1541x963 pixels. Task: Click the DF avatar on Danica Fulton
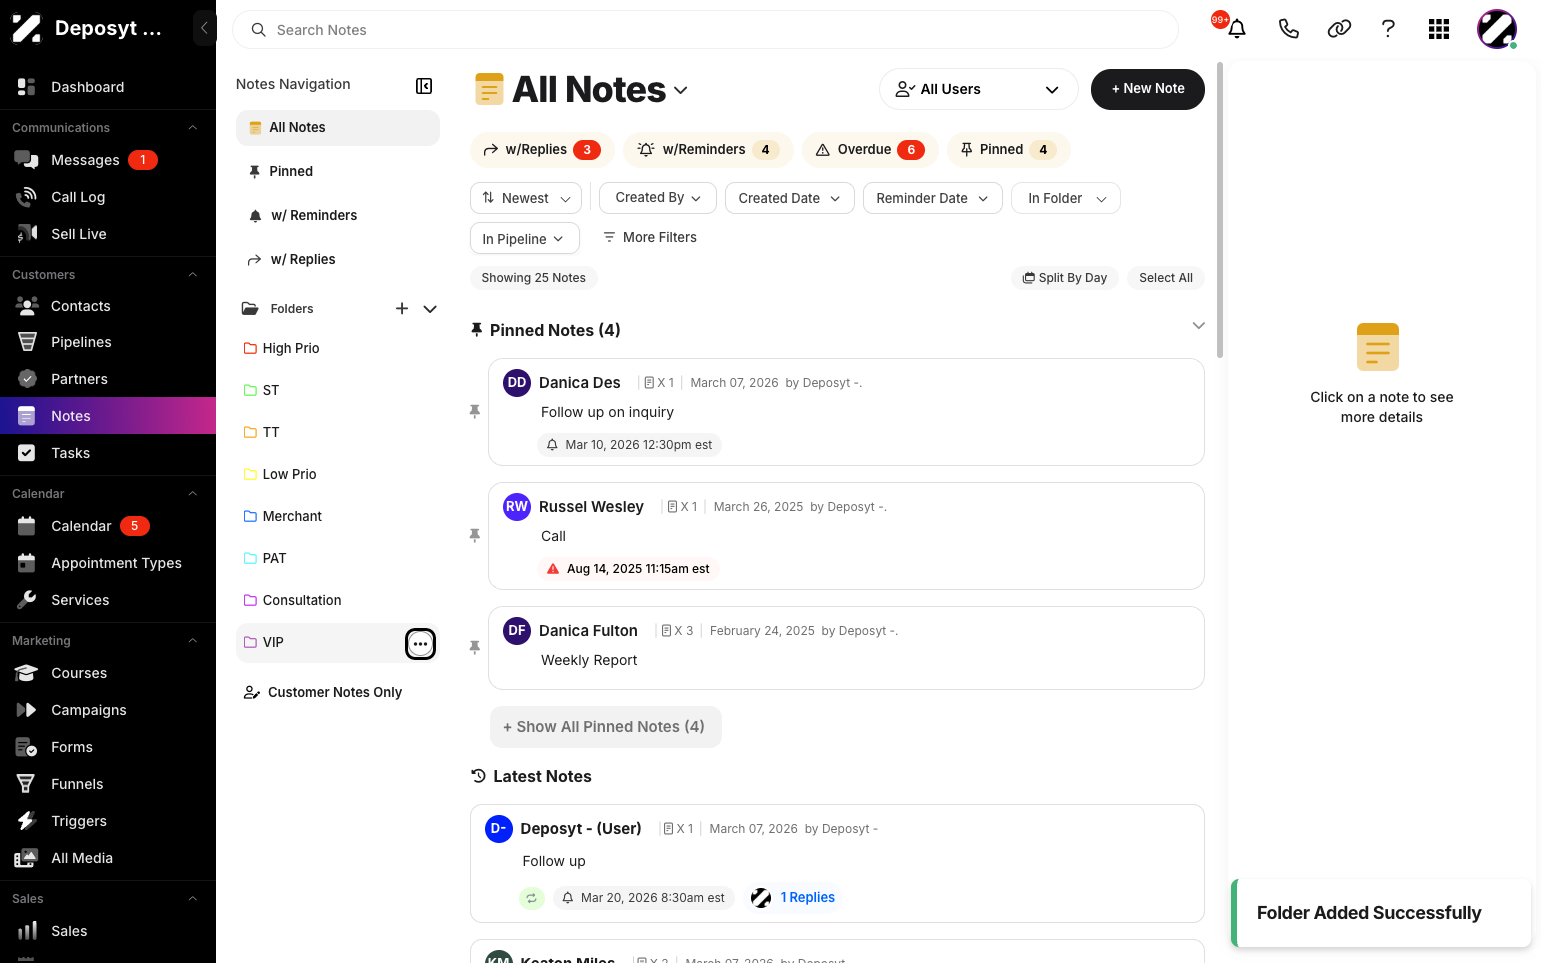pos(517,631)
